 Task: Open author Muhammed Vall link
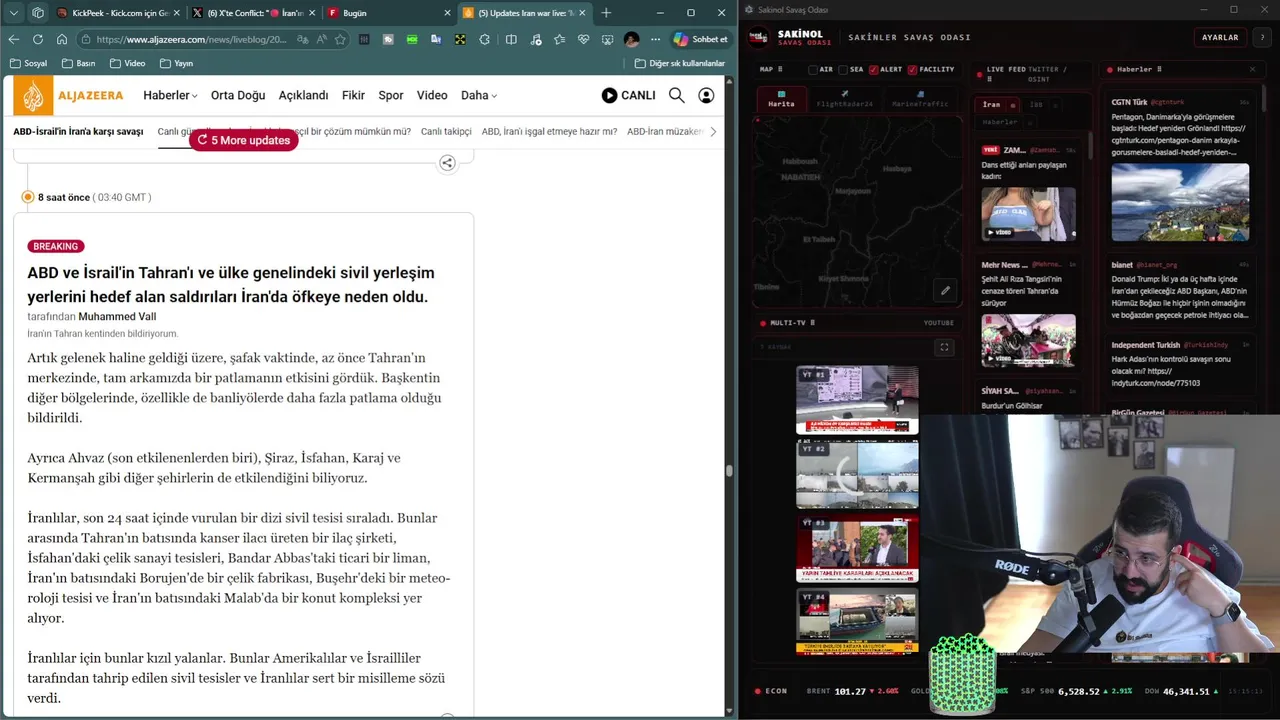coord(116,316)
